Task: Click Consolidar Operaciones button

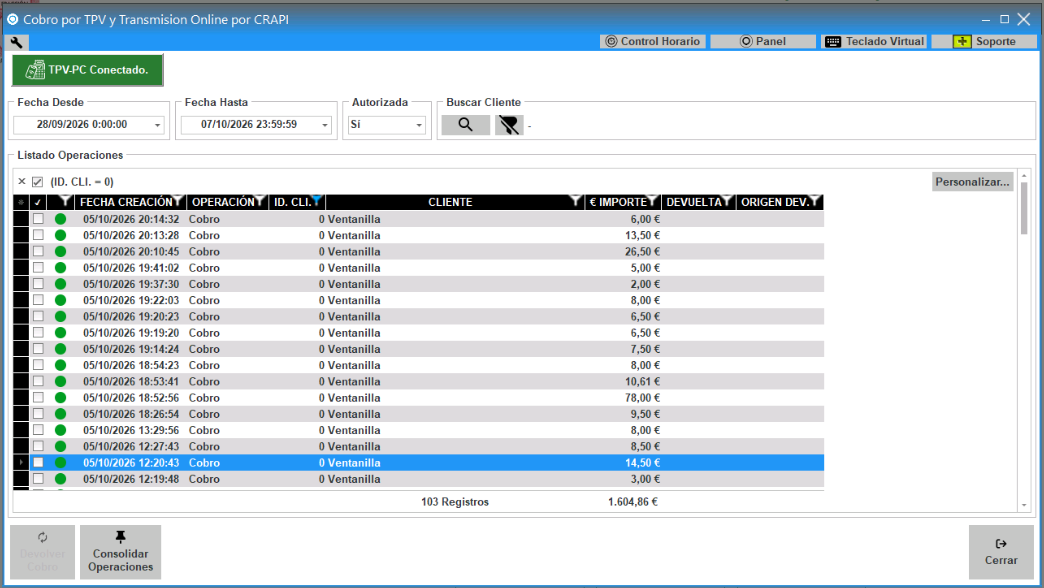Action: 121,552
